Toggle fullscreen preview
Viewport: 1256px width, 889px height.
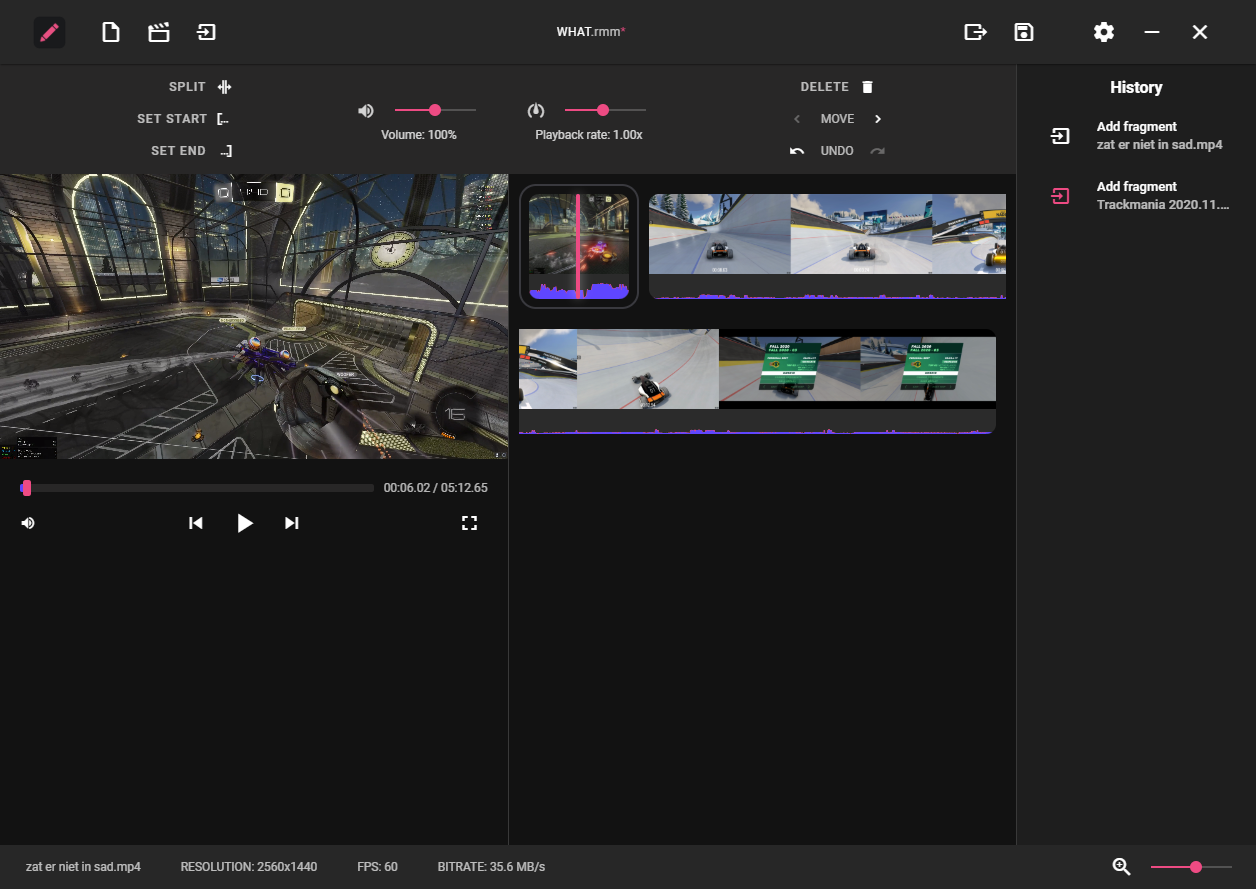(469, 523)
